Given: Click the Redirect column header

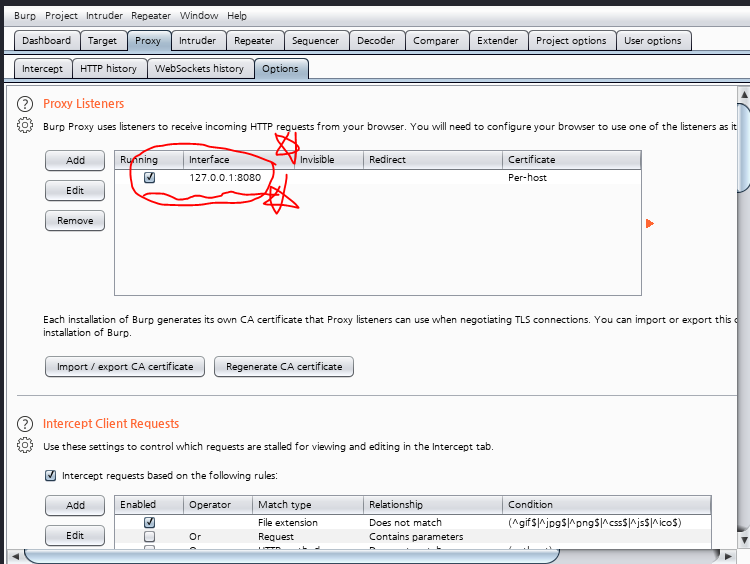Looking at the screenshot, I should [x=433, y=160].
